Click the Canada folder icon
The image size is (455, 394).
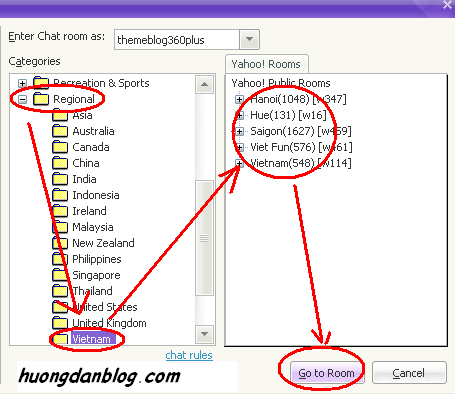(60, 147)
